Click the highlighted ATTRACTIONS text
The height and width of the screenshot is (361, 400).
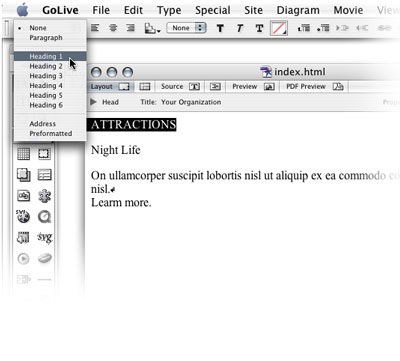[132, 125]
